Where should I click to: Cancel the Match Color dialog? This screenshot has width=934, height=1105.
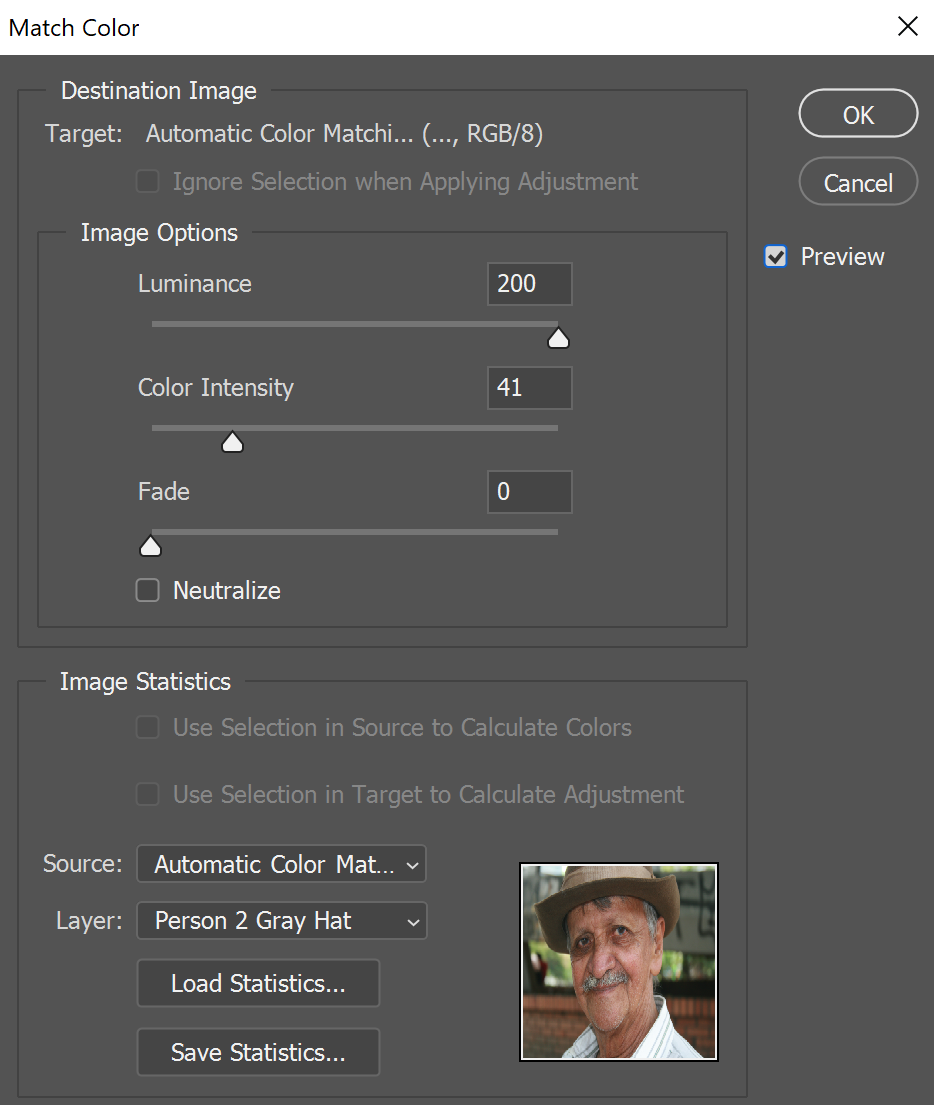(x=857, y=183)
